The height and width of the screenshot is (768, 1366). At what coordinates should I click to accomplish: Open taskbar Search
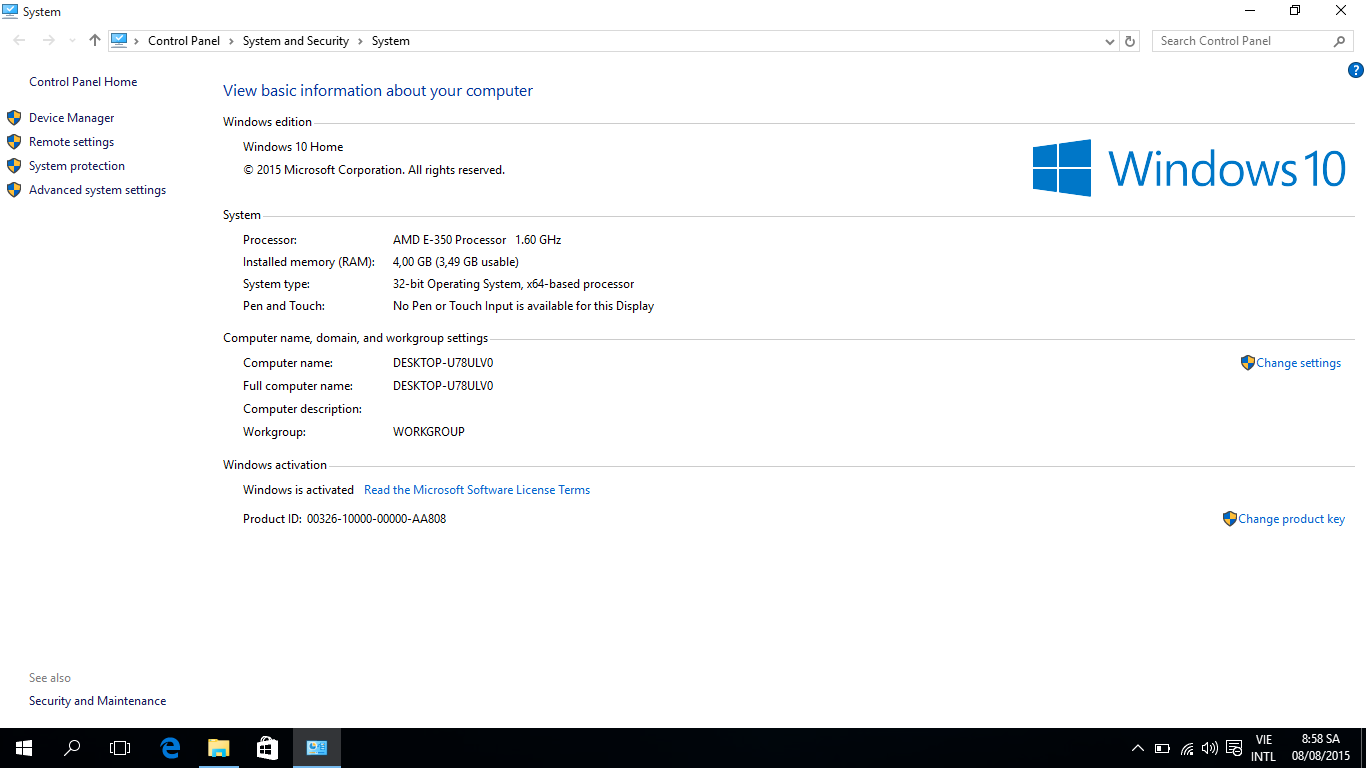coord(72,748)
